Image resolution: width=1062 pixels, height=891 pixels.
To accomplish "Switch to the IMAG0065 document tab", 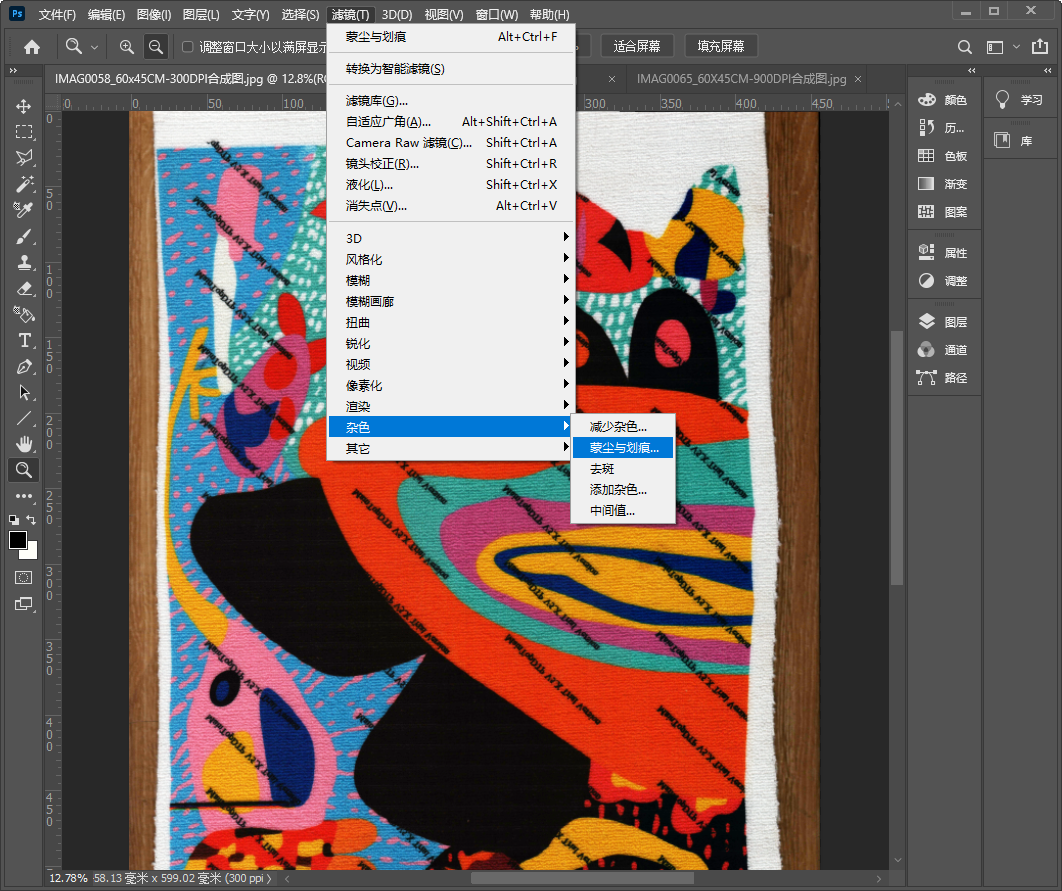I will pos(741,79).
